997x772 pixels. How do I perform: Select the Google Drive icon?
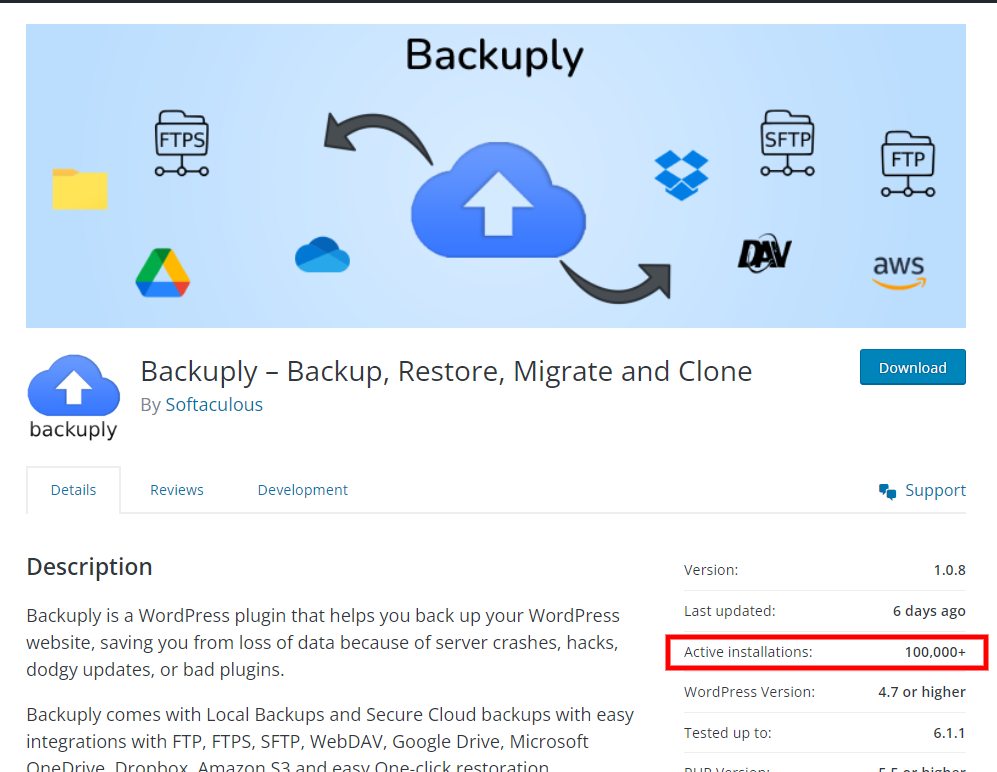tap(163, 271)
